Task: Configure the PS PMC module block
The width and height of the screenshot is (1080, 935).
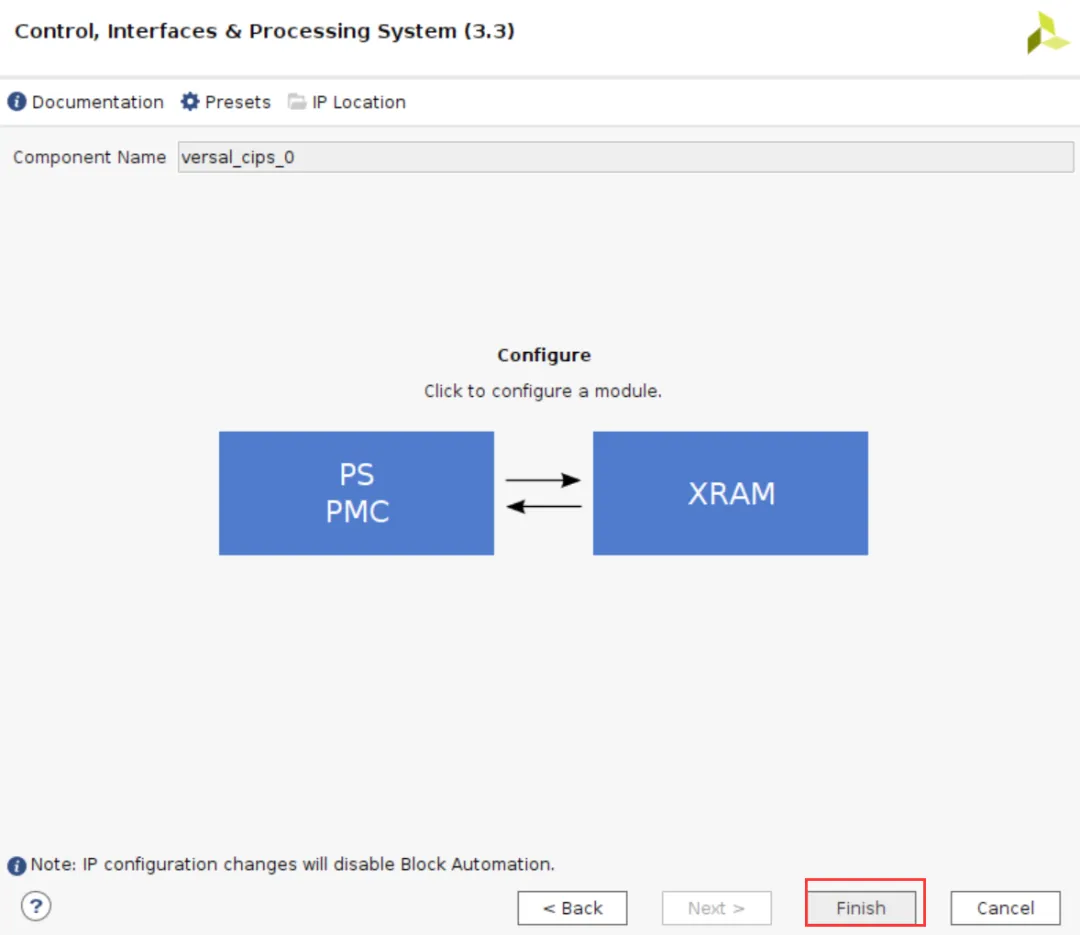Action: click(356, 493)
